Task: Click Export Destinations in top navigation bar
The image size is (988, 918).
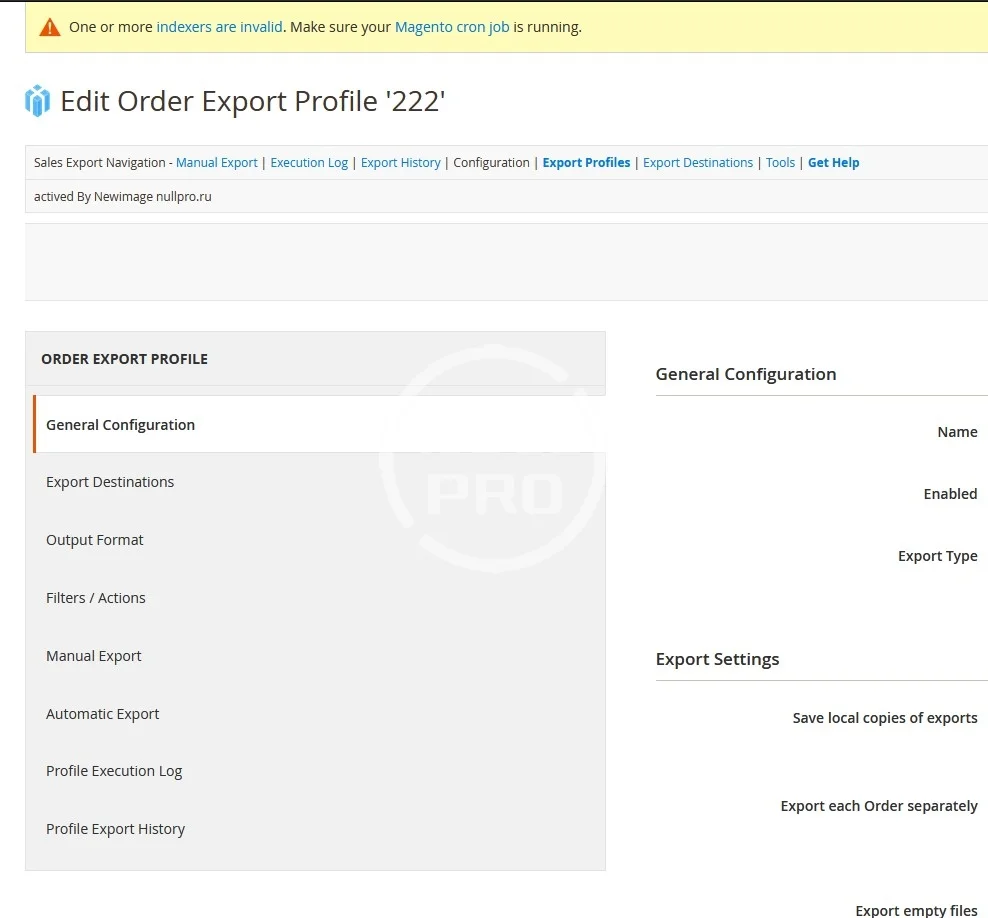Action: click(x=698, y=163)
